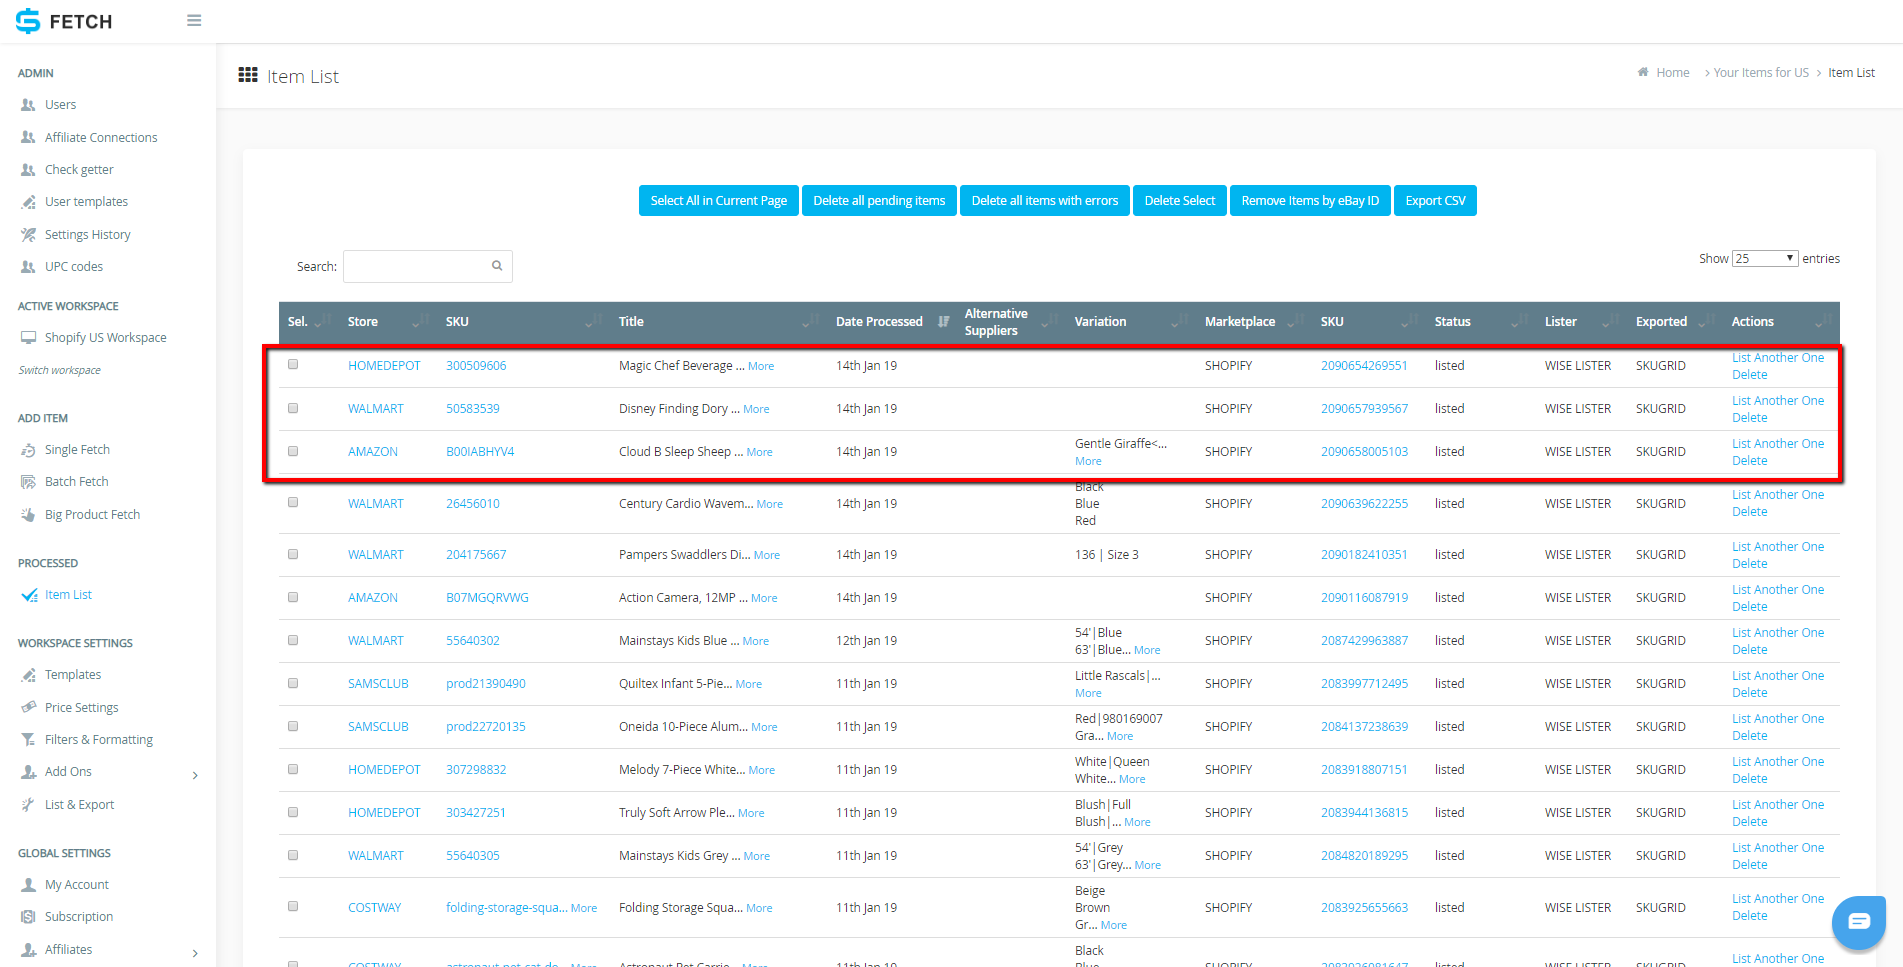Sort by Date Processed column
Screen dimensions: 1903x967
pos(891,322)
